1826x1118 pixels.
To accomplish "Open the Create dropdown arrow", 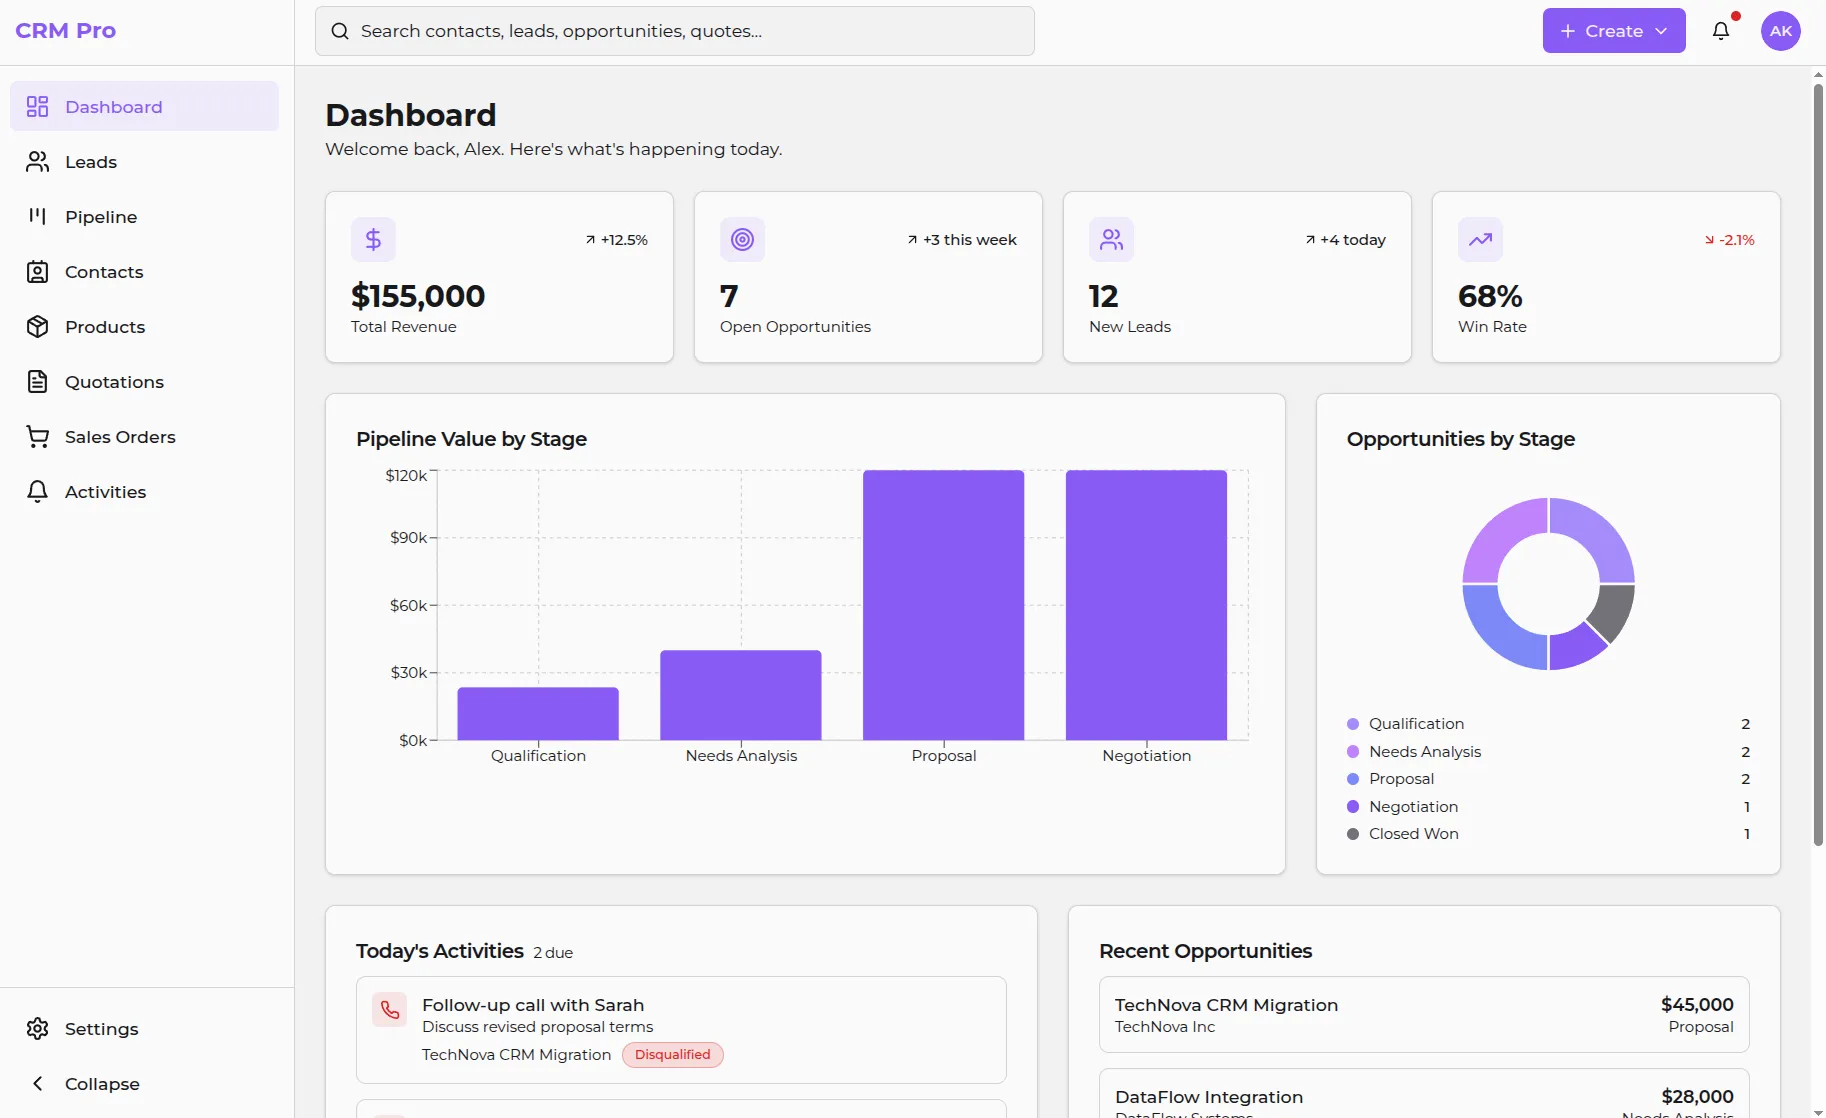I will pyautogui.click(x=1660, y=31).
